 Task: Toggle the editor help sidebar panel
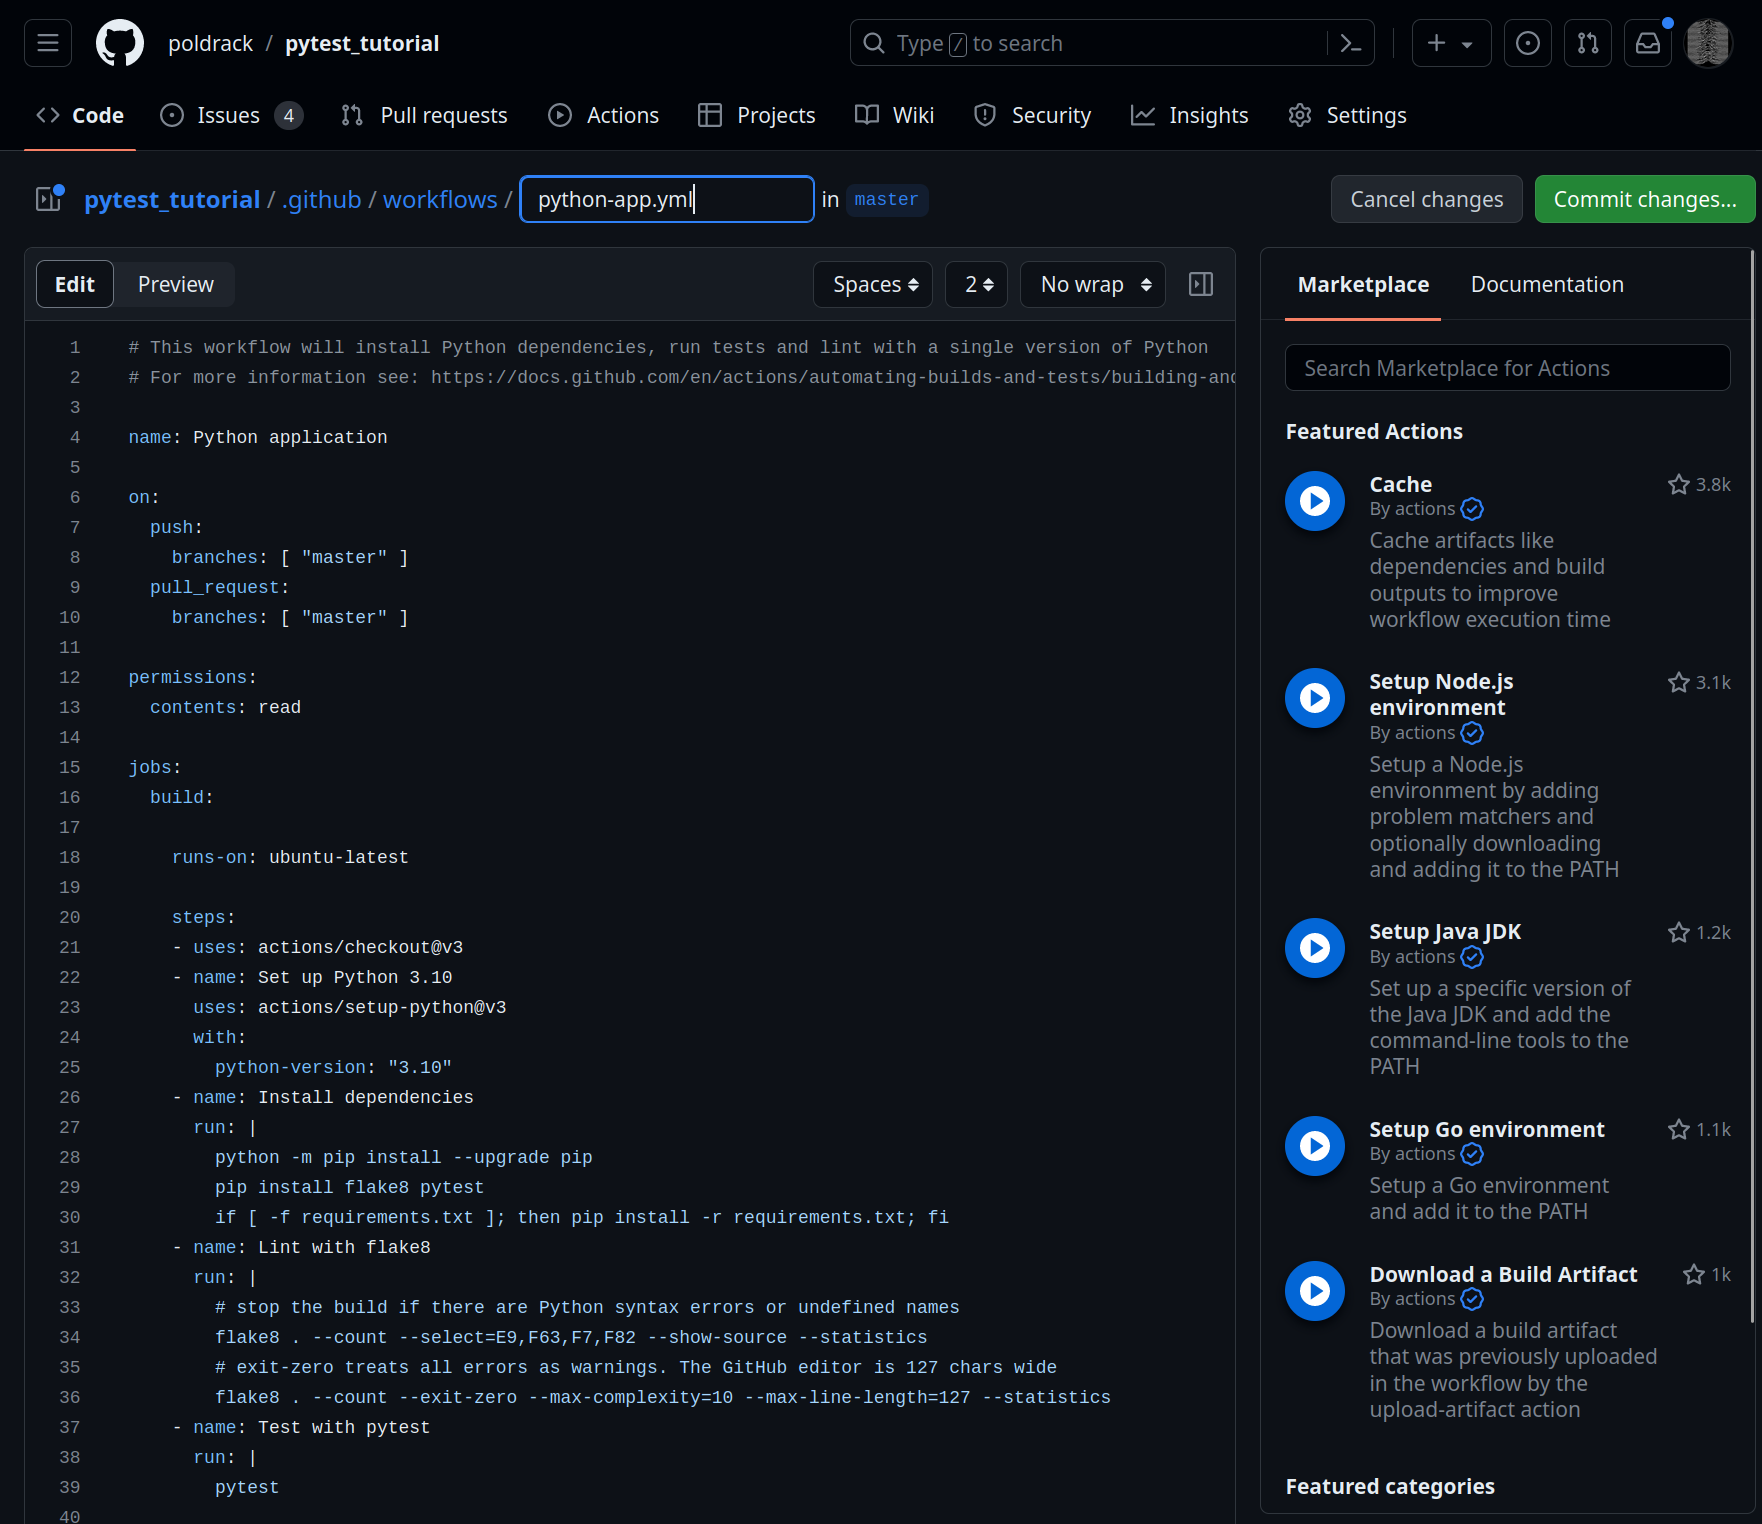(x=1200, y=285)
